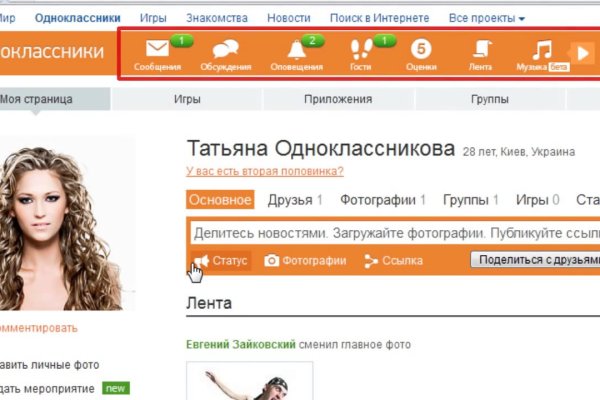This screenshot has width=600, height=400.
Task: Open the Музыка note icon
Action: (541, 49)
